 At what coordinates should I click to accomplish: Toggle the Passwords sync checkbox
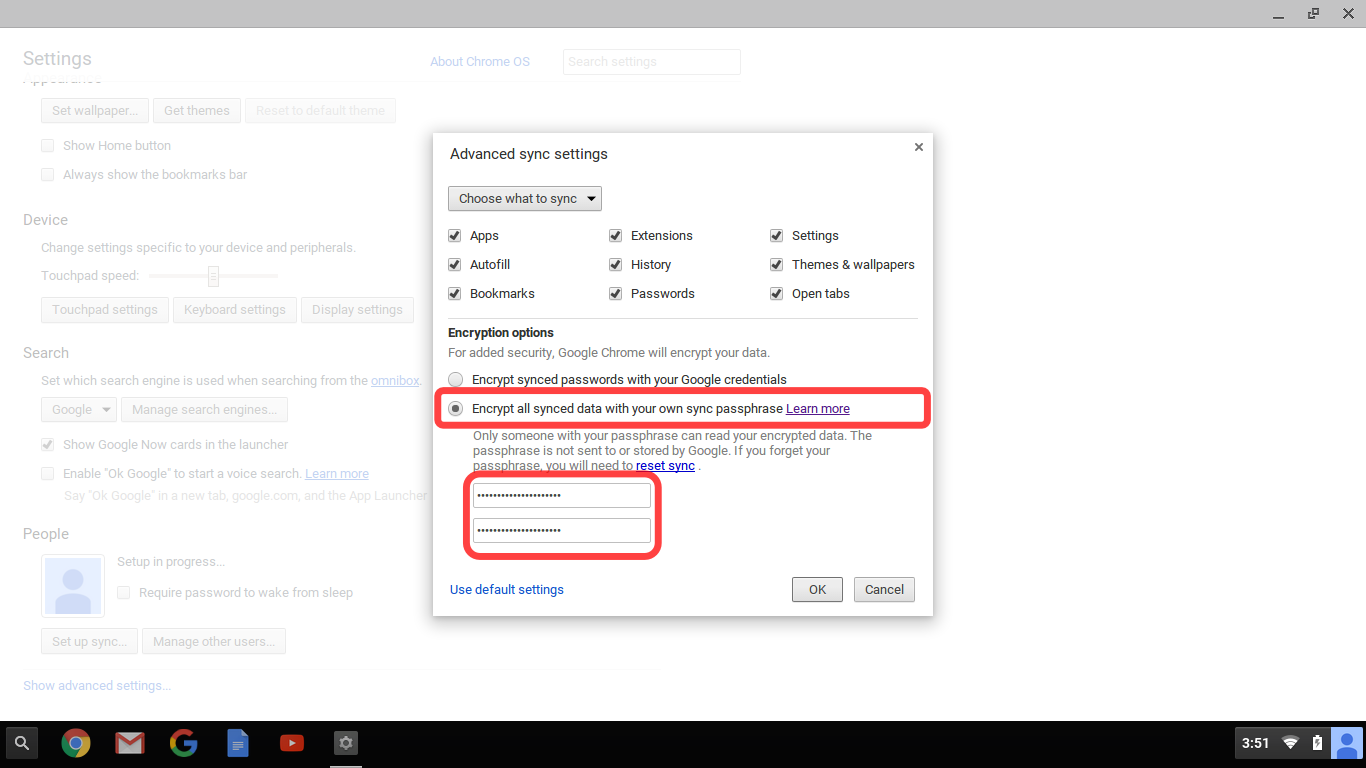616,294
